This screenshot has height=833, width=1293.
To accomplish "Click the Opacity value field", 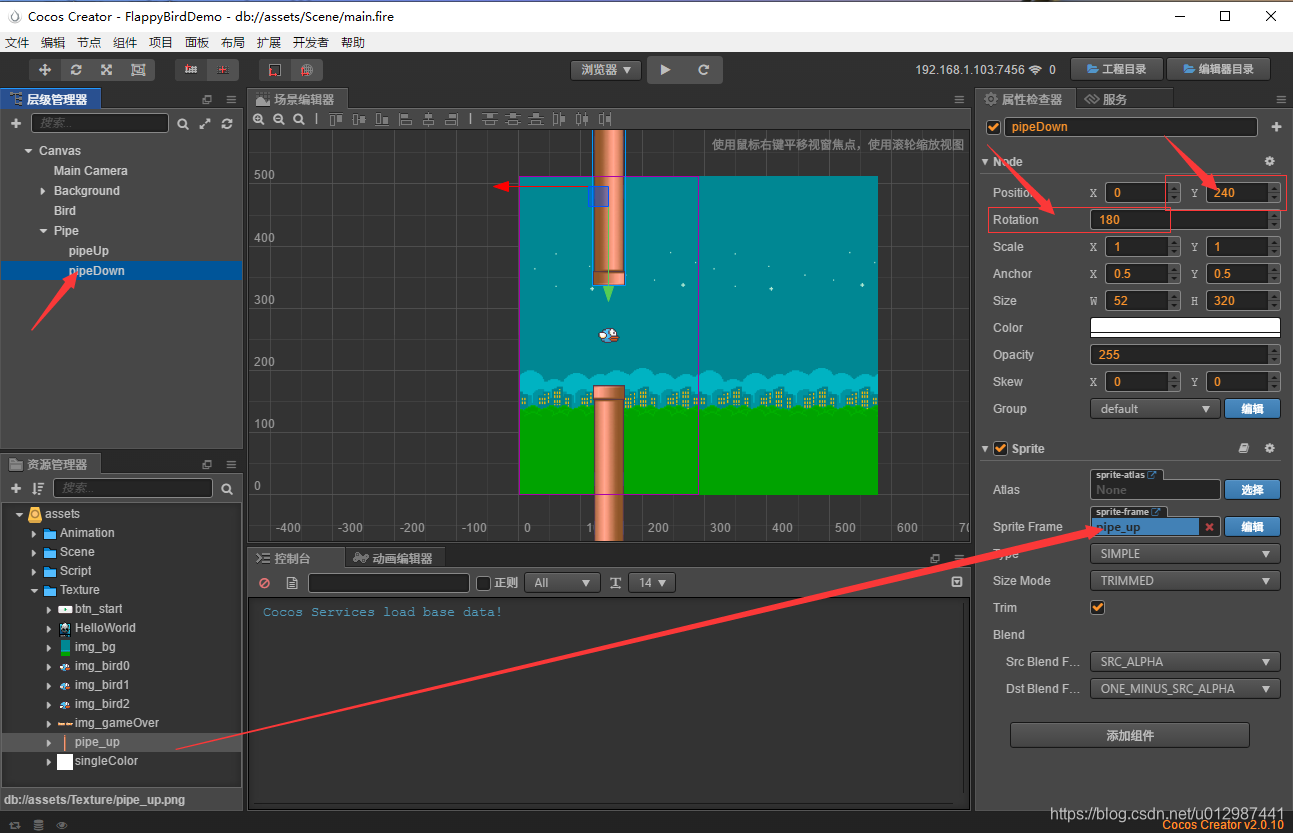I will coord(1178,354).
